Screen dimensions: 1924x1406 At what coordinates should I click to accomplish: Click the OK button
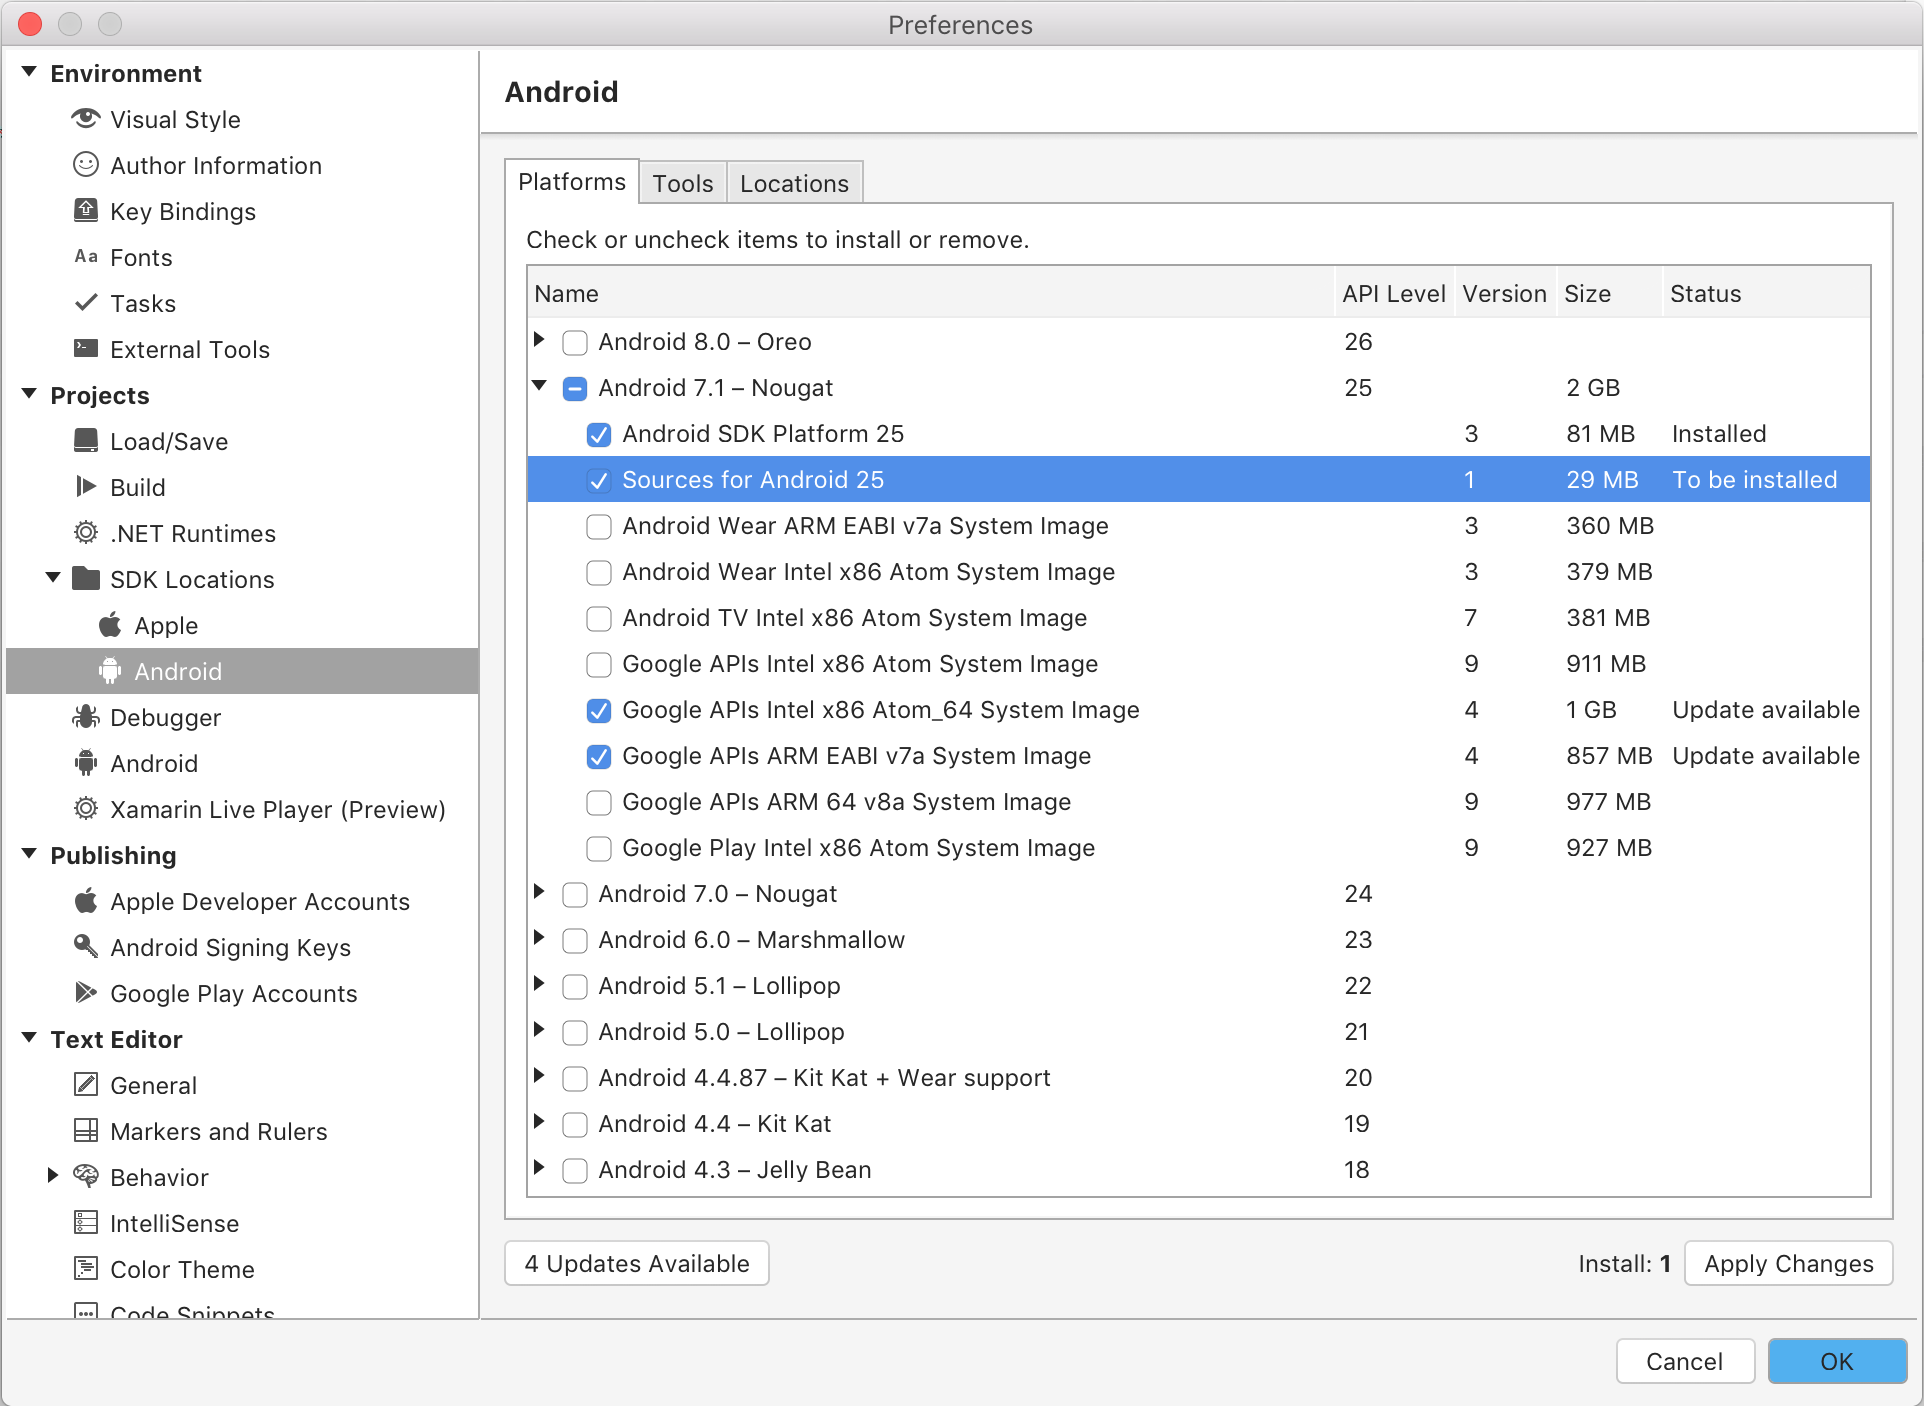[1837, 1361]
